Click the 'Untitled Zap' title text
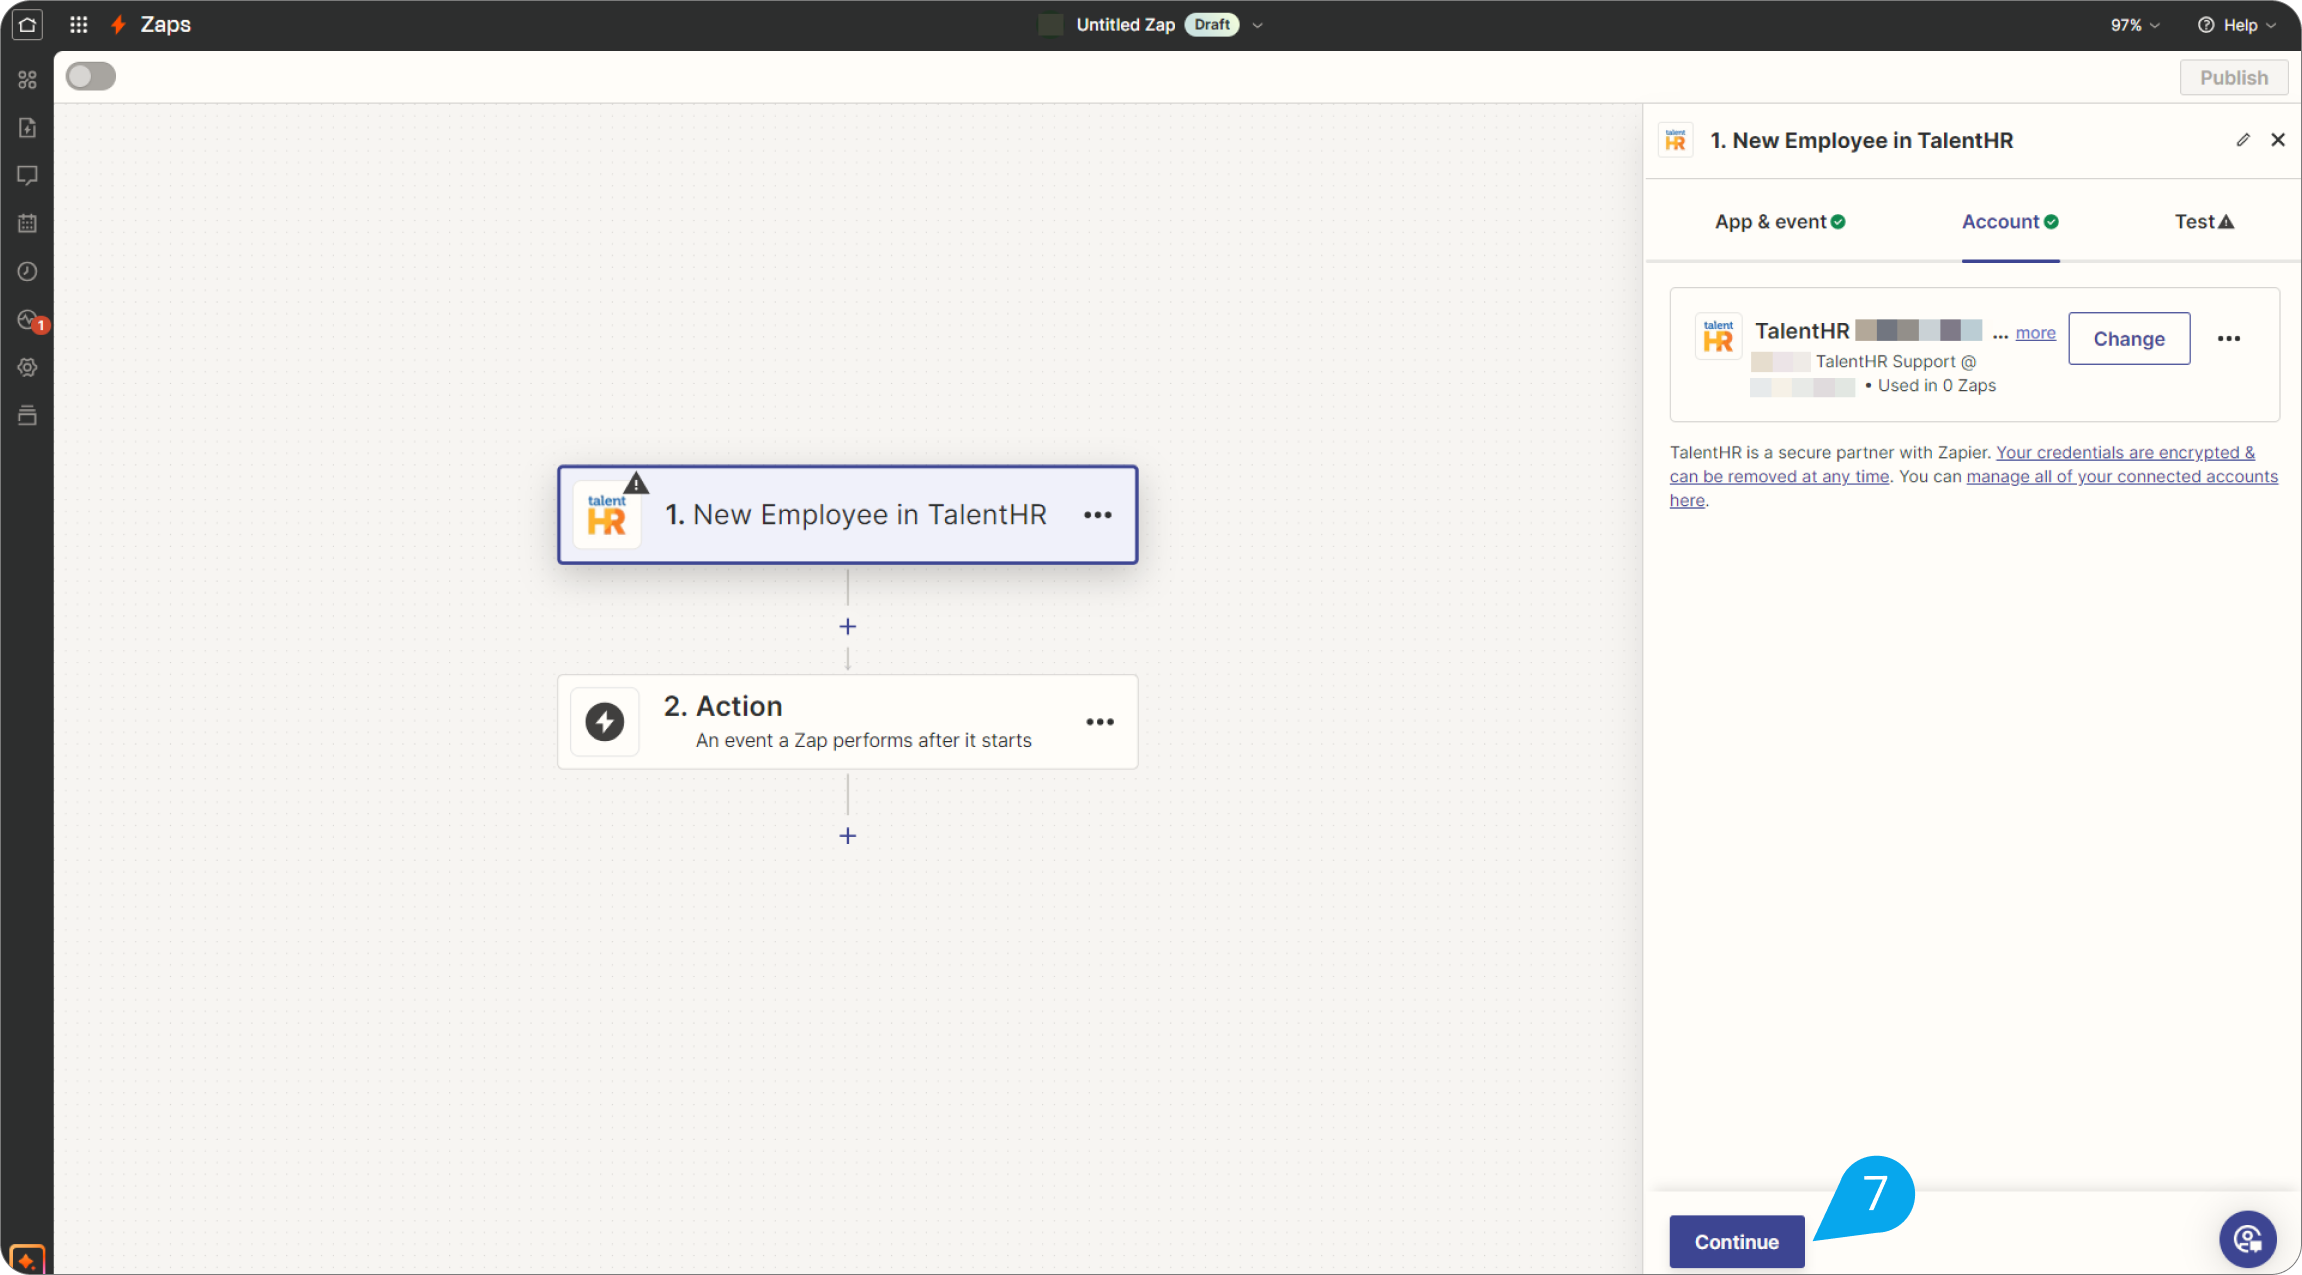 (1125, 25)
